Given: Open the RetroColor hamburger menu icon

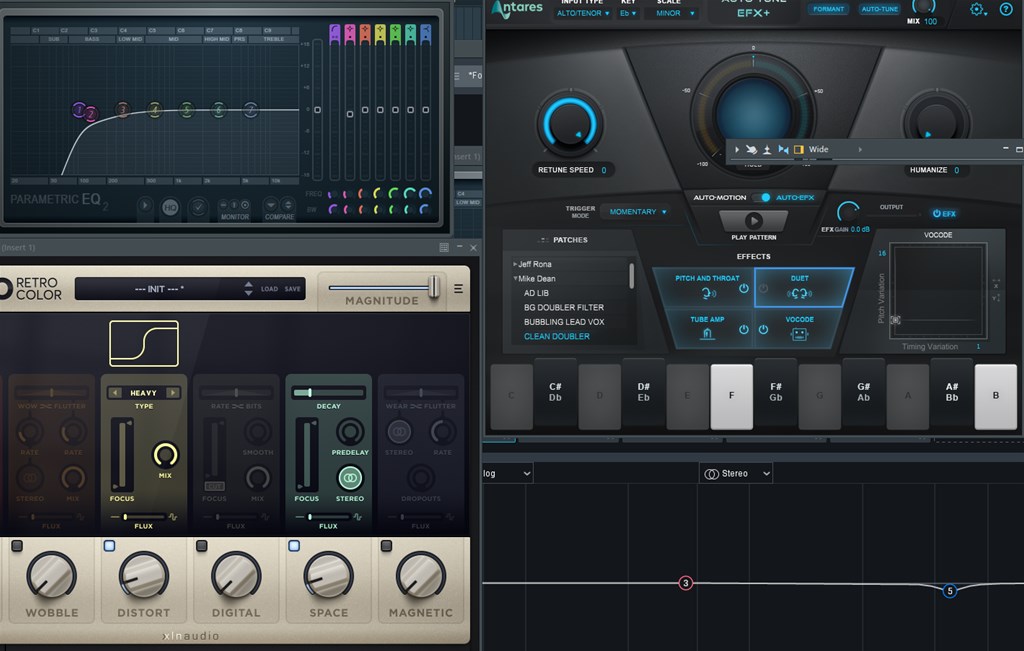Looking at the screenshot, I should point(458,289).
